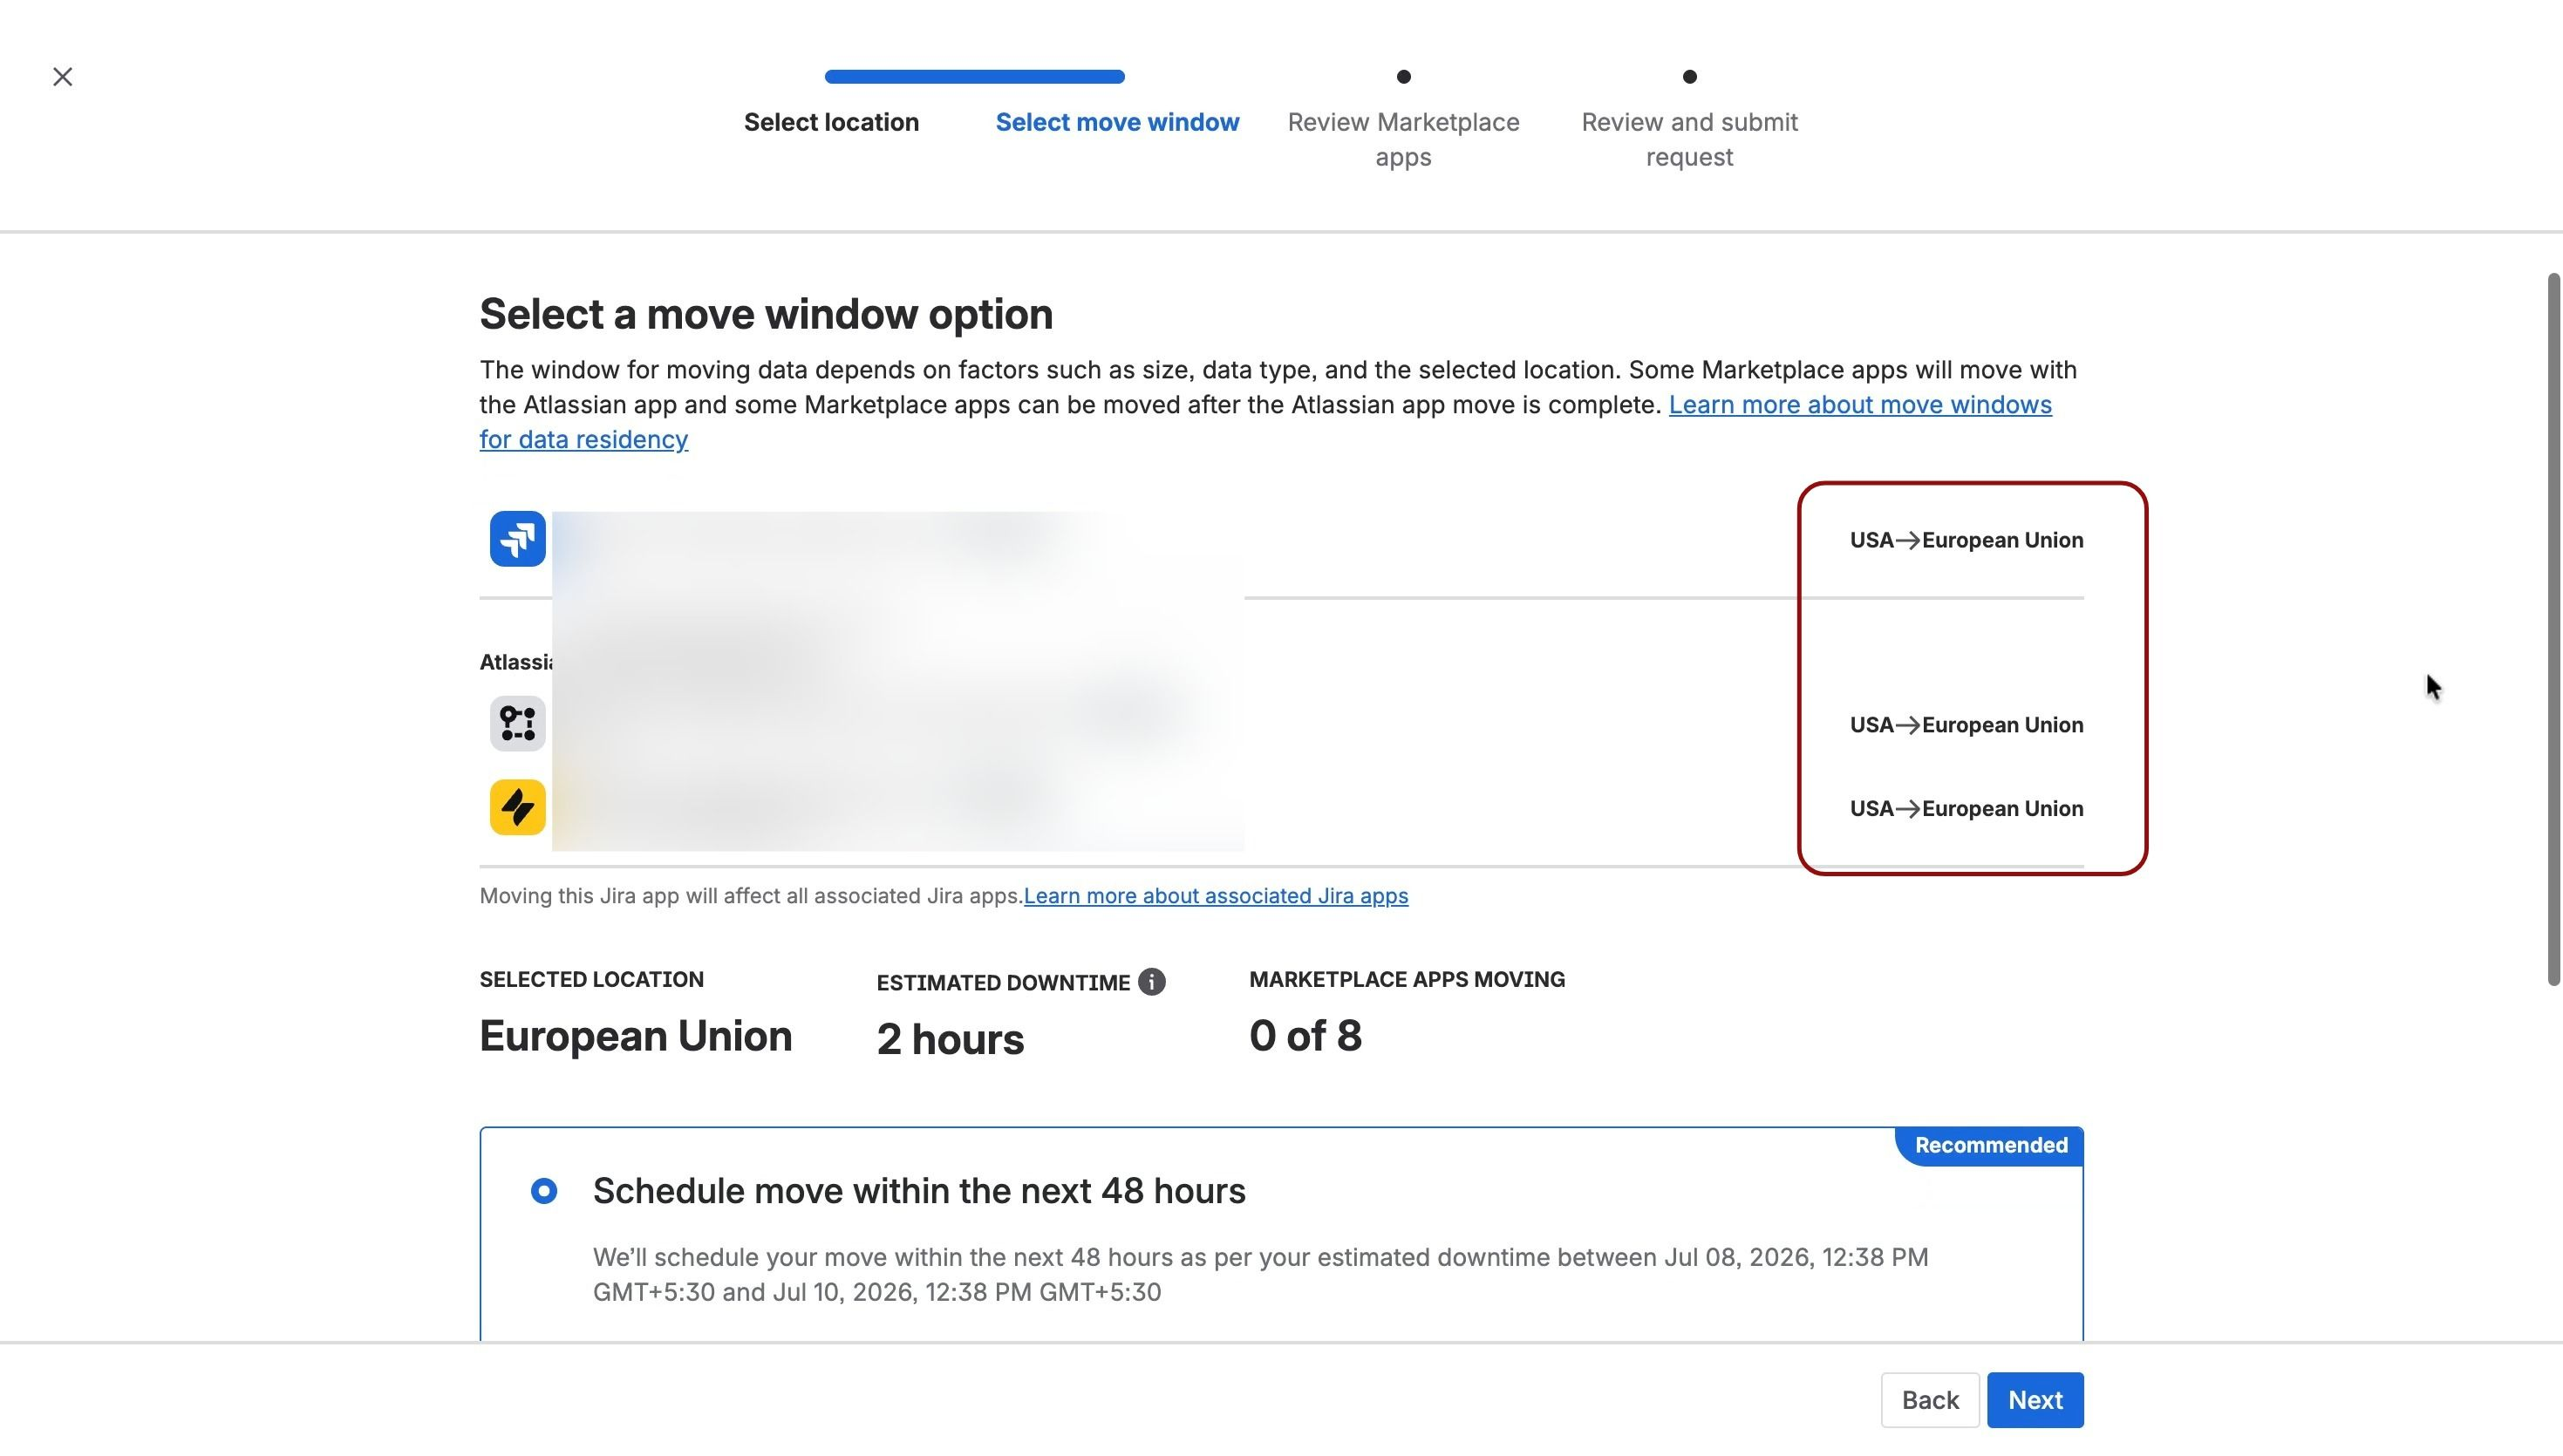
Task: Close the data residency wizard with X
Action: point(62,77)
